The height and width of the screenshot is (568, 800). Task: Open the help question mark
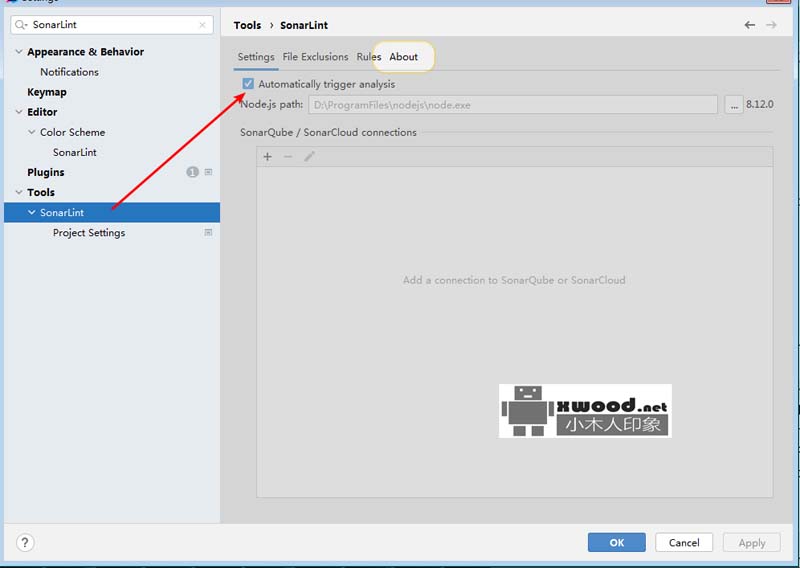[x=25, y=542]
